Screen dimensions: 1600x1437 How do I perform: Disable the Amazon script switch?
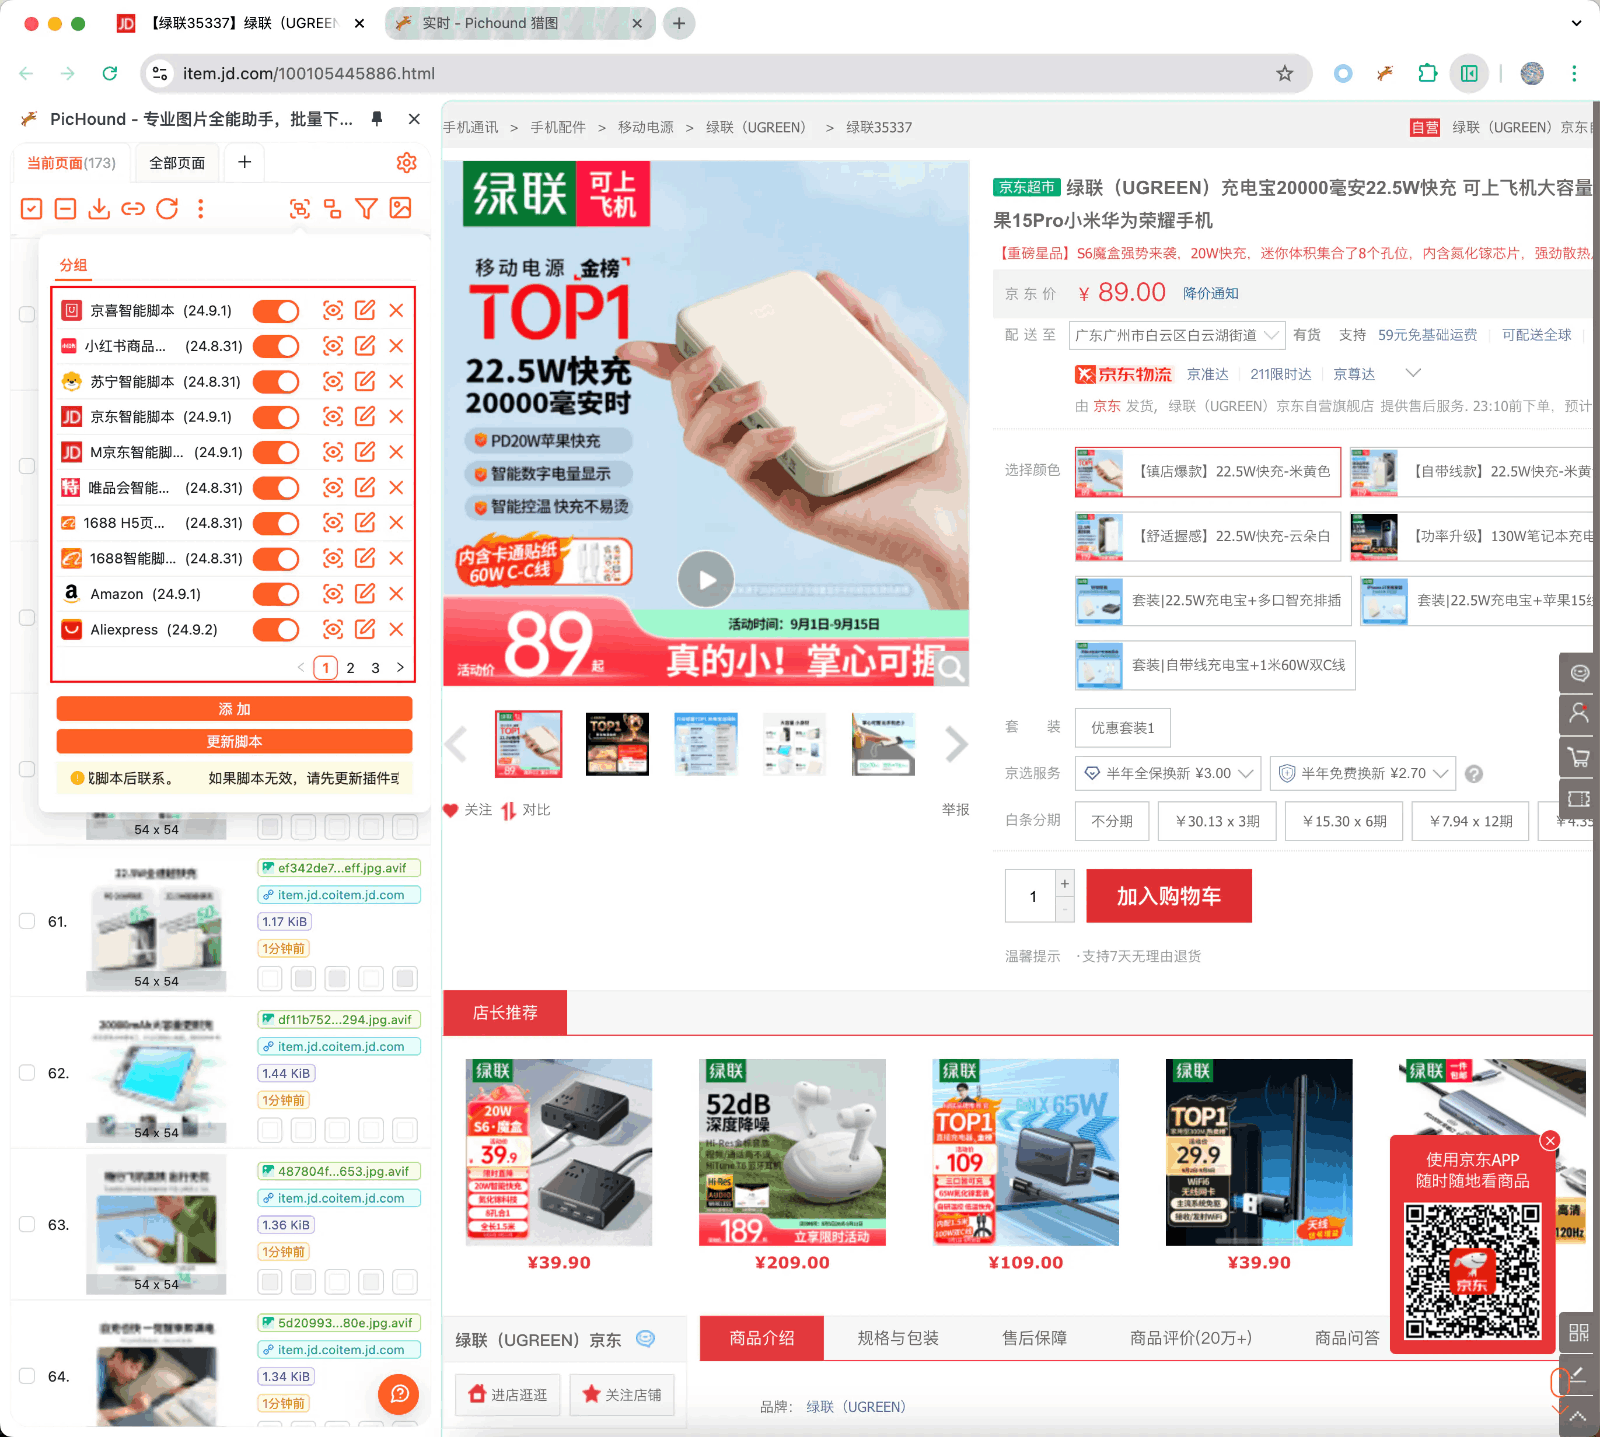(275, 594)
